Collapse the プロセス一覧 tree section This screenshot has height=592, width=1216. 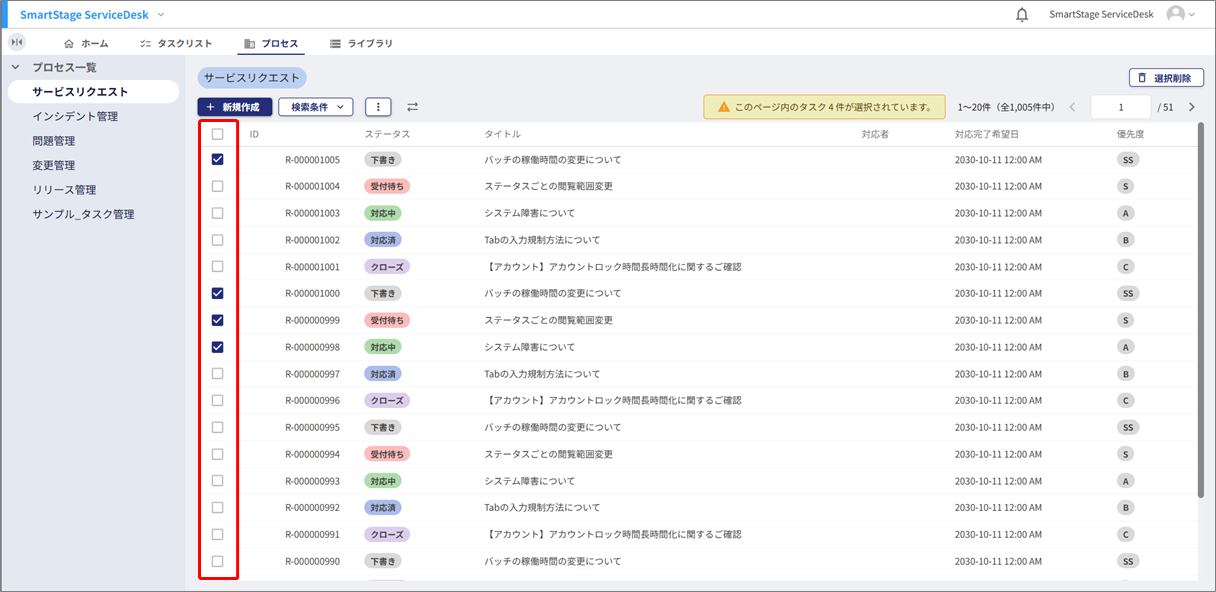[x=15, y=67]
